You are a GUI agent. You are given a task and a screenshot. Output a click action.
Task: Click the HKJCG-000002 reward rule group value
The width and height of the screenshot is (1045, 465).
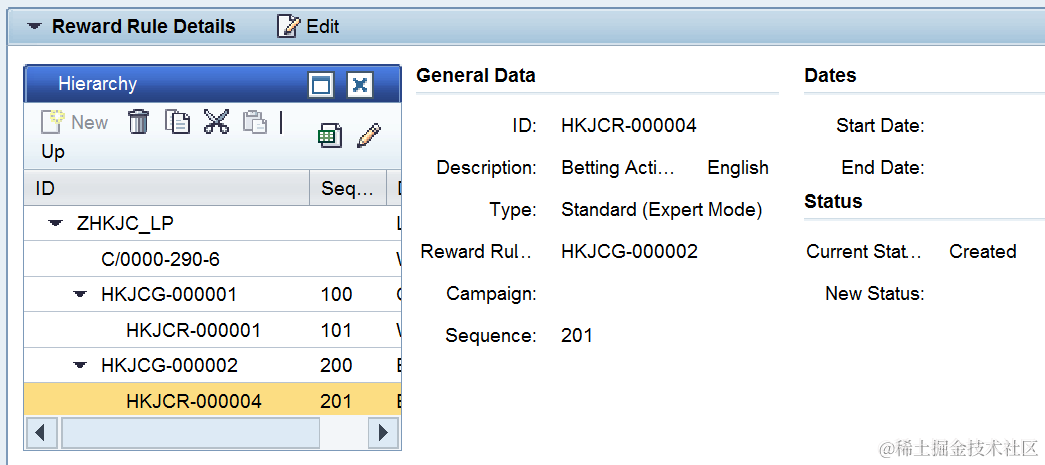tap(630, 252)
